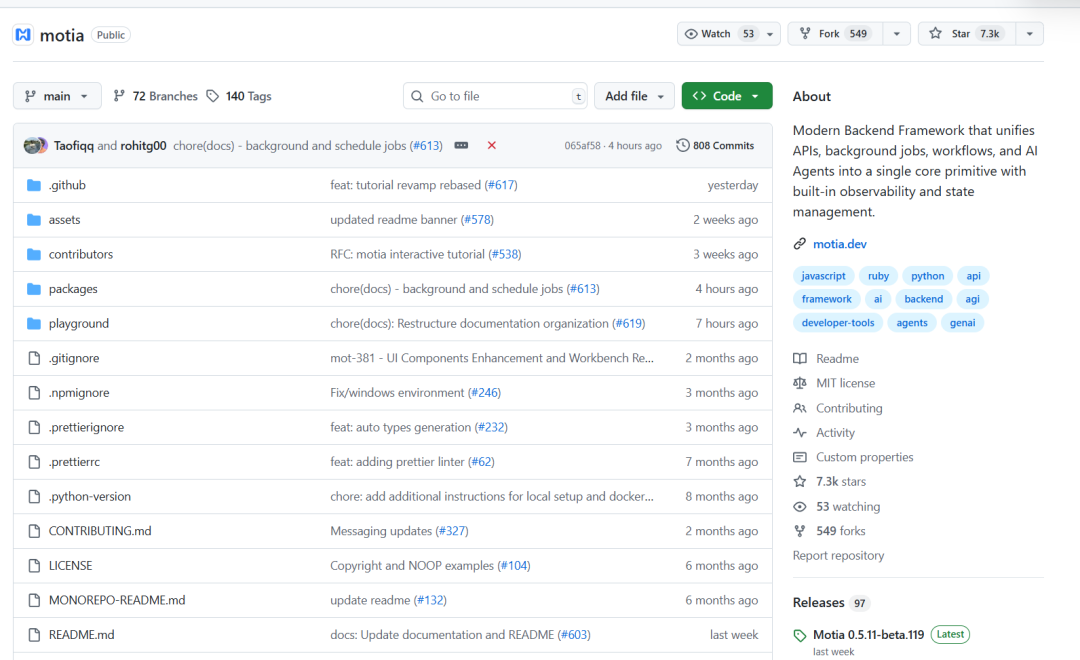Open the .prettierignore file
Image resolution: width=1080 pixels, height=660 pixels.
pos(86,427)
